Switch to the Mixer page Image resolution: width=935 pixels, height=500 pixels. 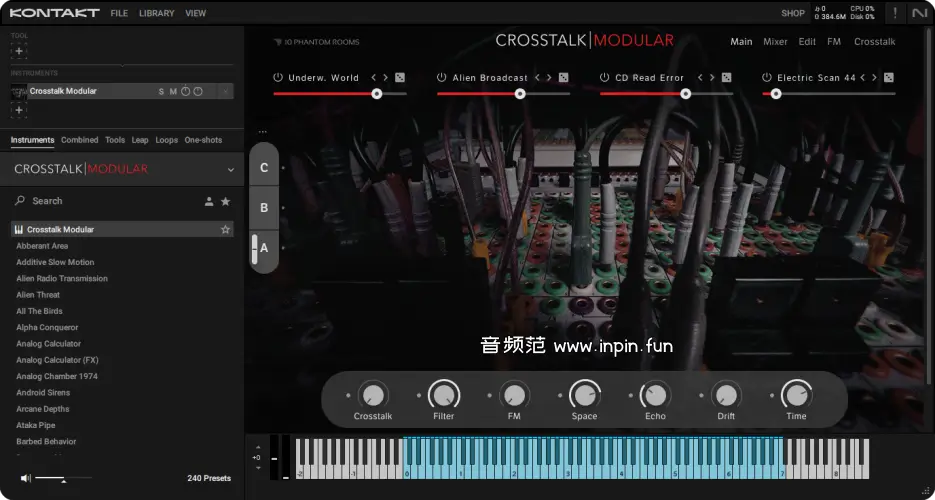pyautogui.click(x=775, y=42)
